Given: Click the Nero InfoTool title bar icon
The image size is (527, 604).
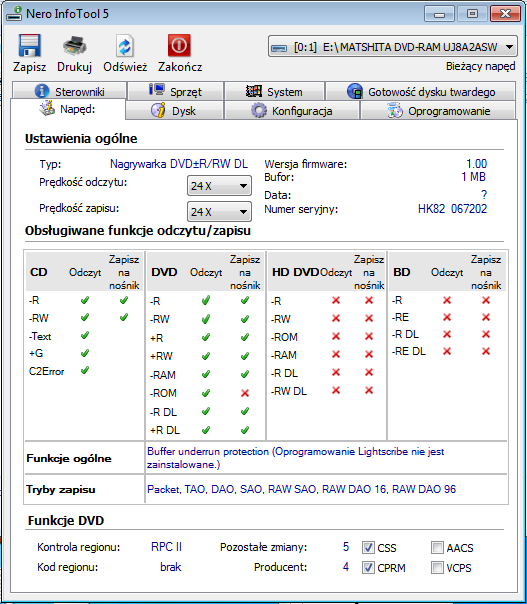Looking at the screenshot, I should point(14,14).
